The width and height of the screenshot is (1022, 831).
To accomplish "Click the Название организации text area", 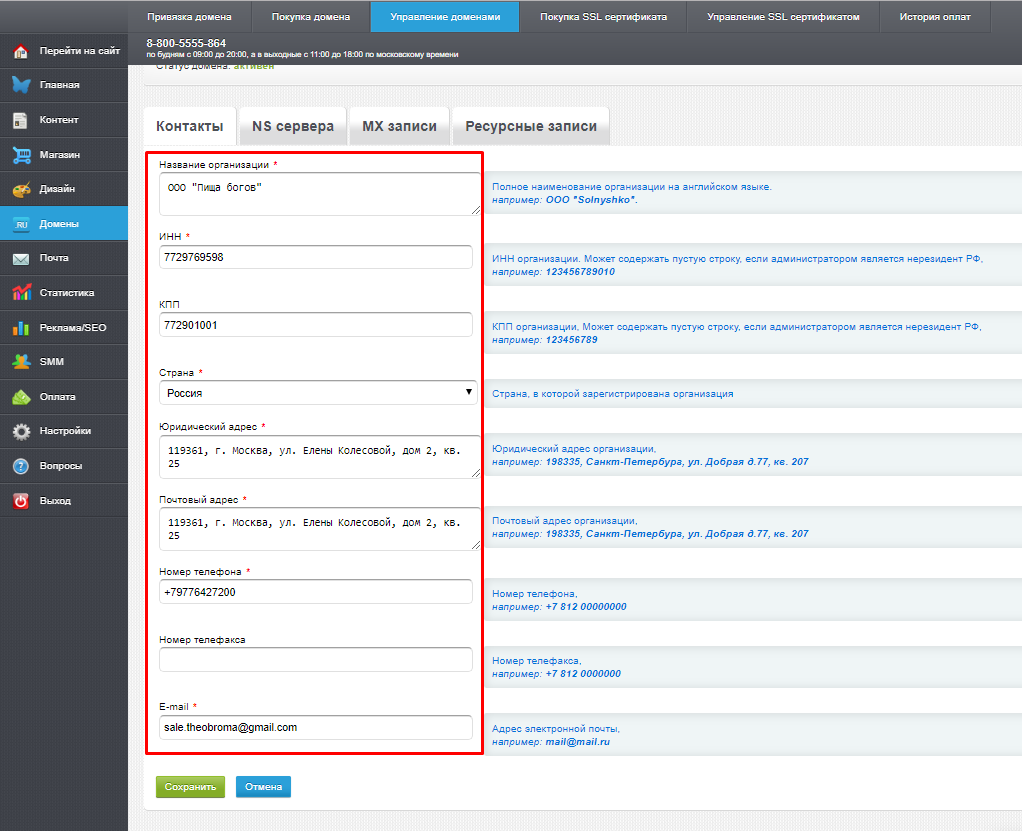I will (x=319, y=194).
